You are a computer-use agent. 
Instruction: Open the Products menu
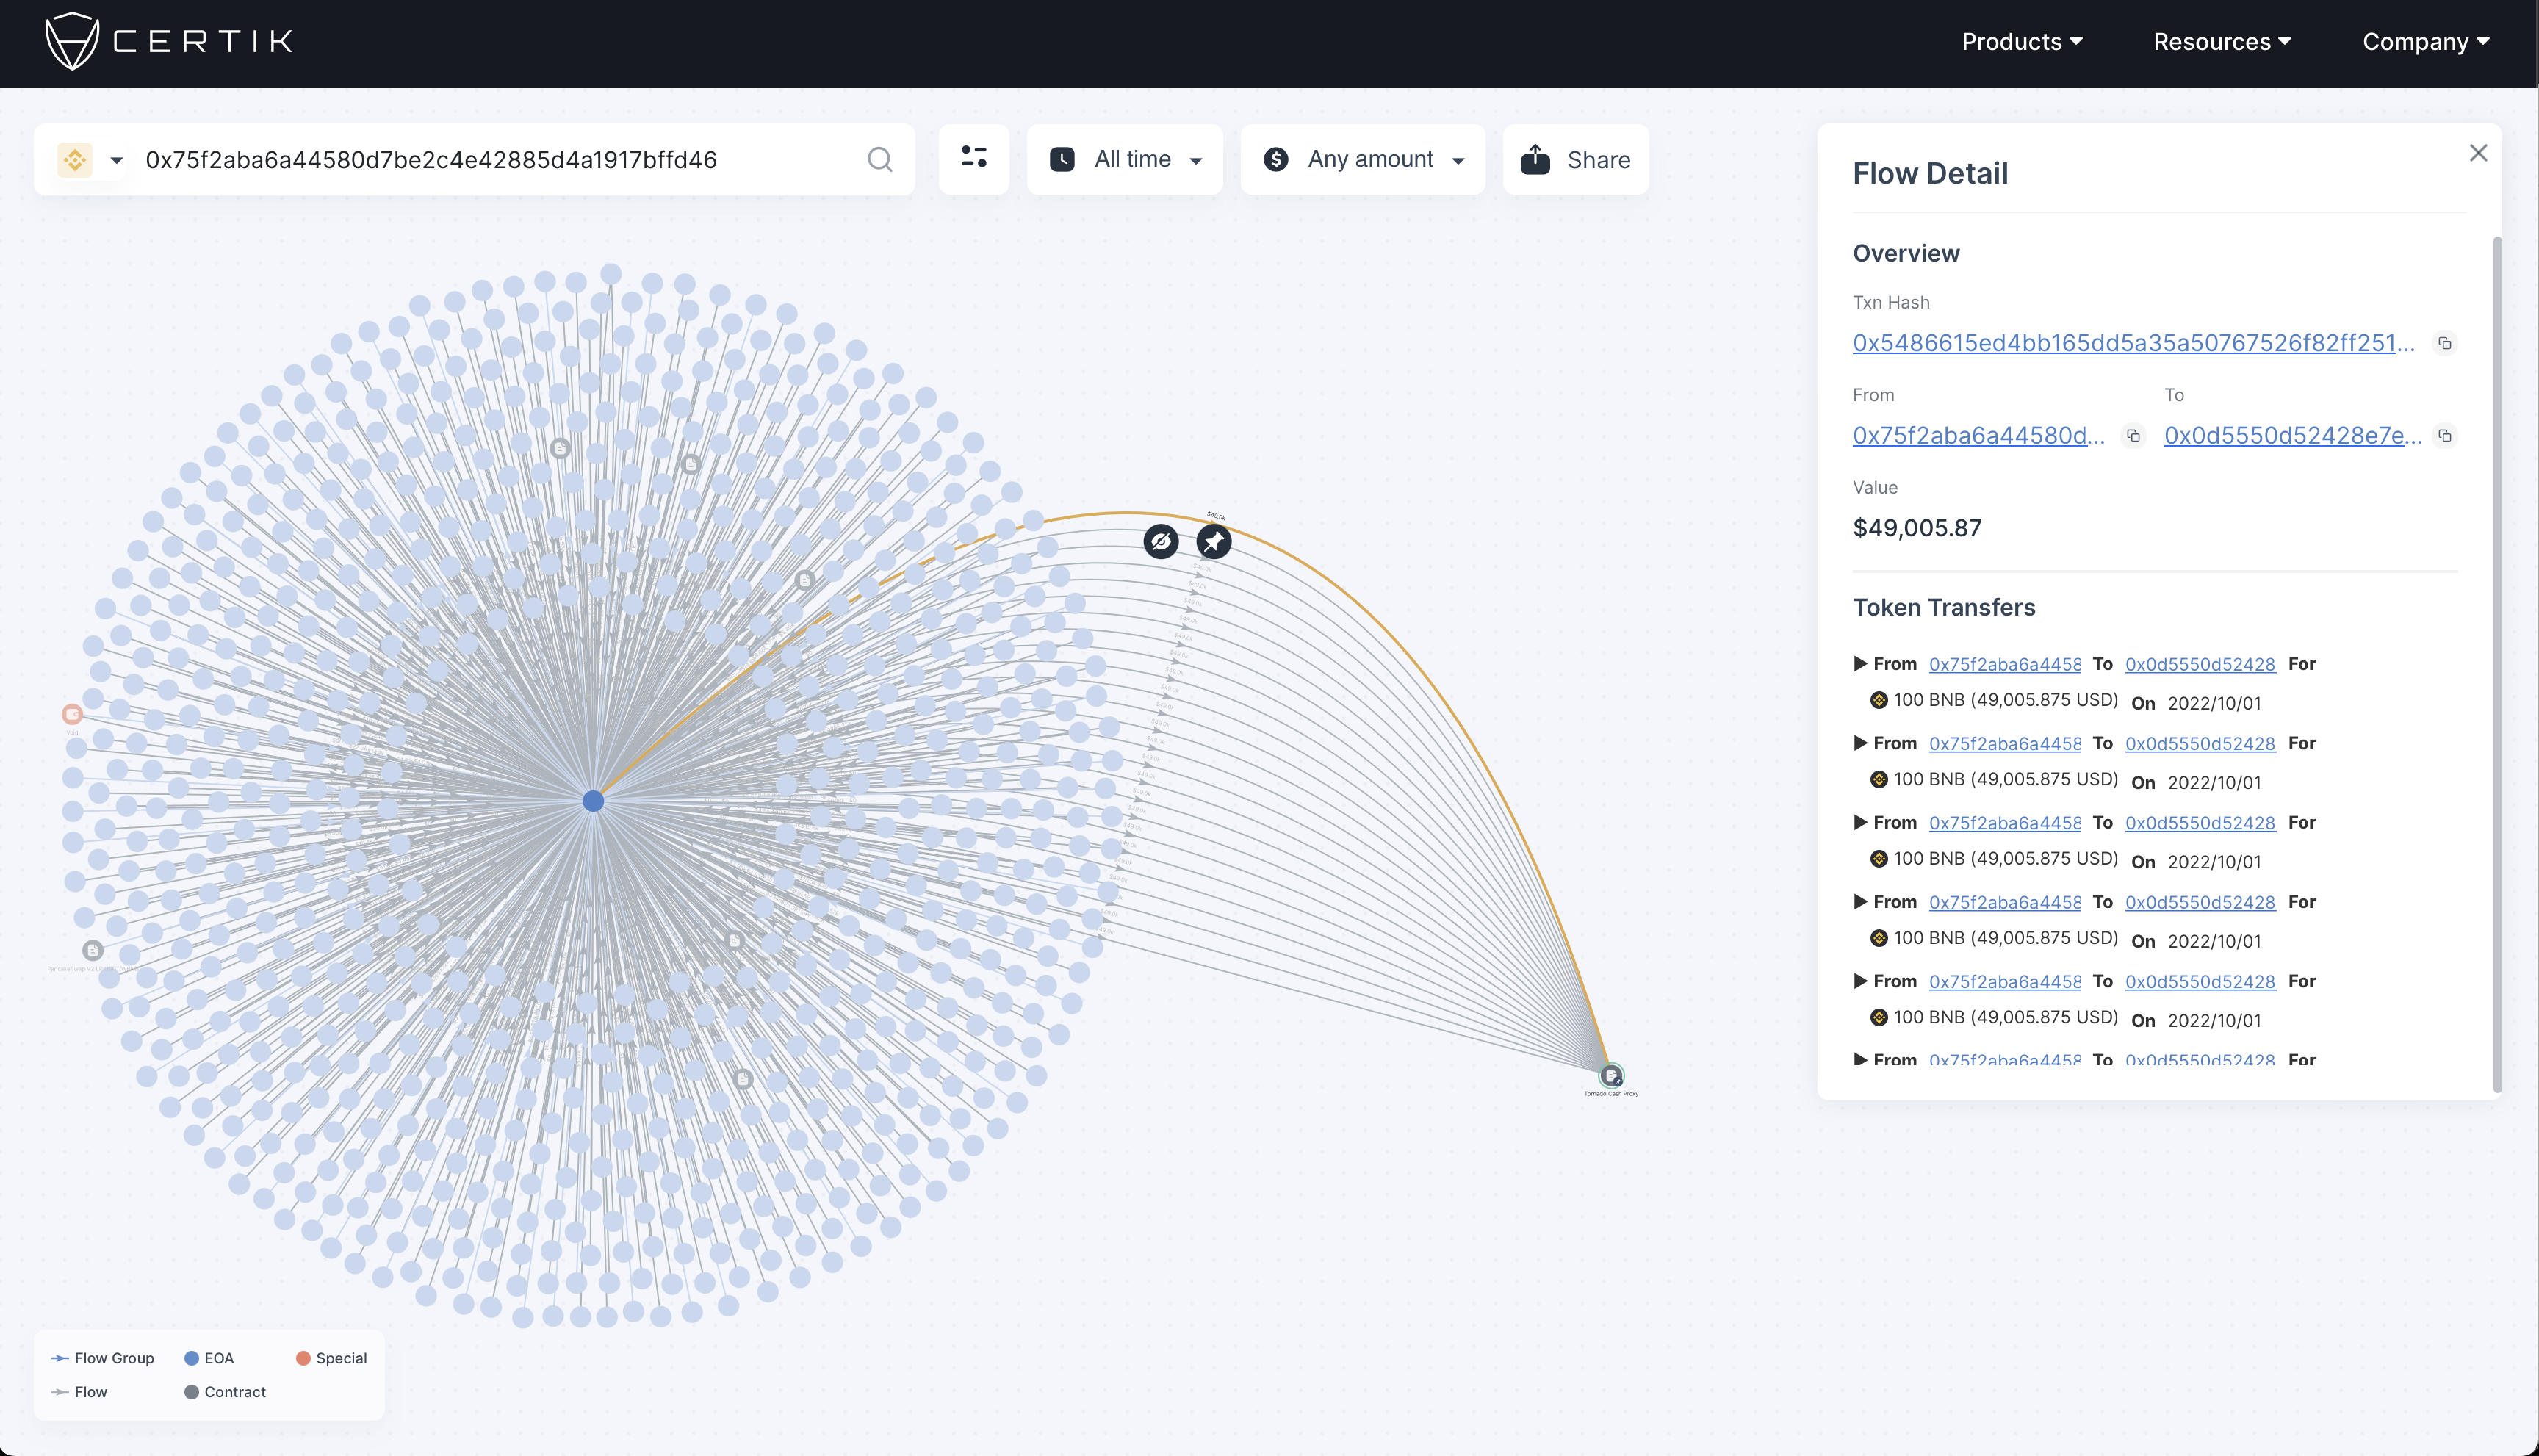[x=2021, y=42]
